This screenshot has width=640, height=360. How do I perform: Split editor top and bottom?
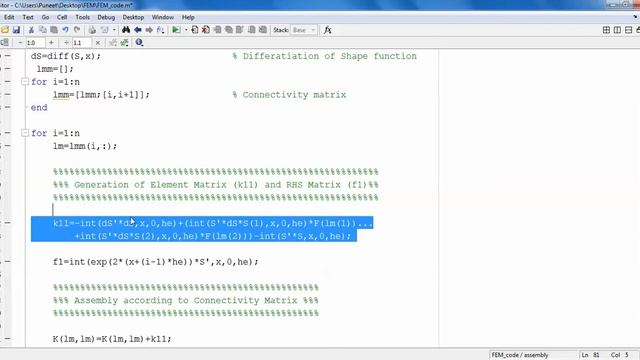click(628, 30)
